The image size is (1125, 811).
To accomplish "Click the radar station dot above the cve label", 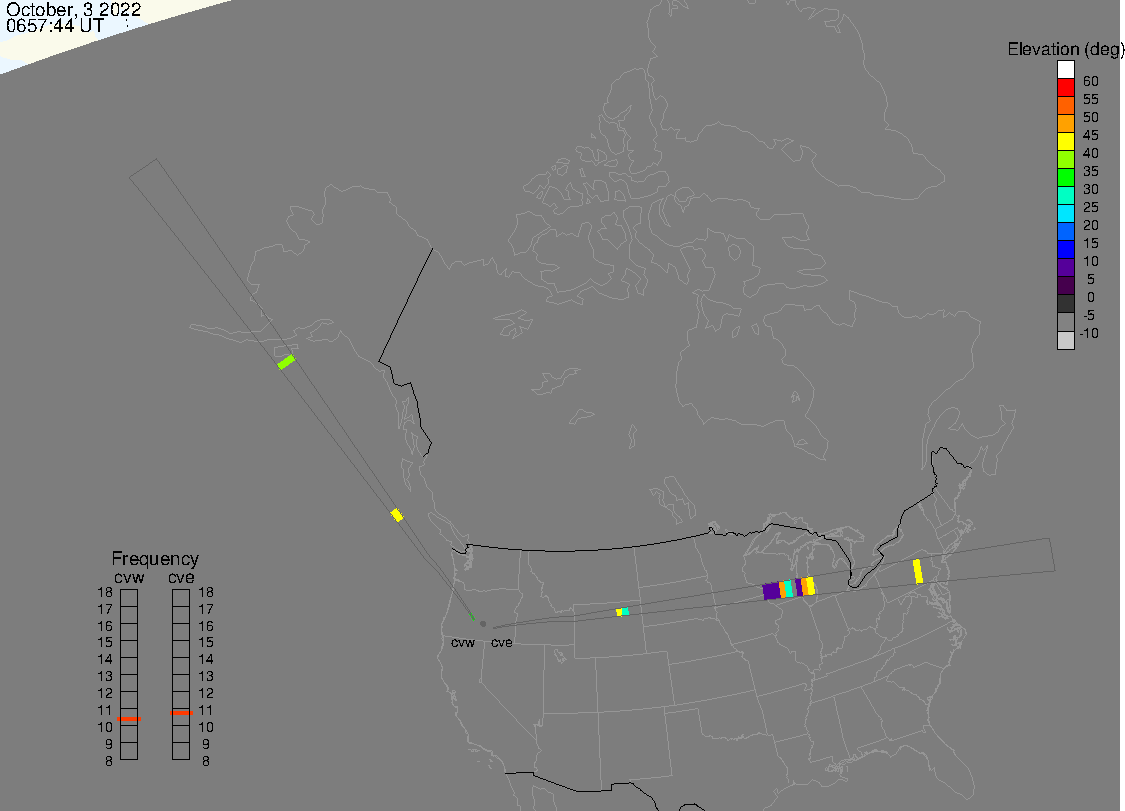I will [x=483, y=624].
